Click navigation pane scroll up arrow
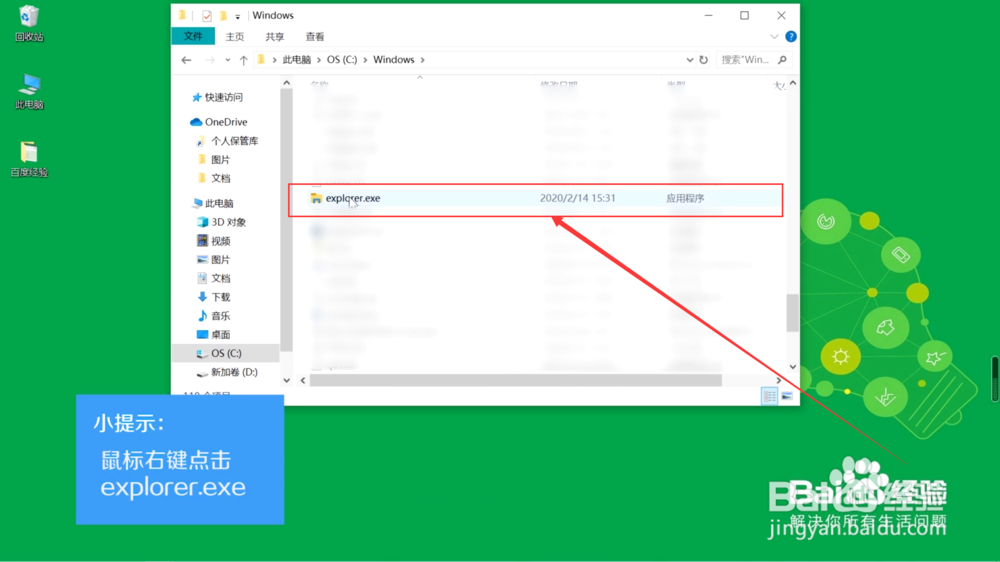1000x562 pixels. [286, 83]
